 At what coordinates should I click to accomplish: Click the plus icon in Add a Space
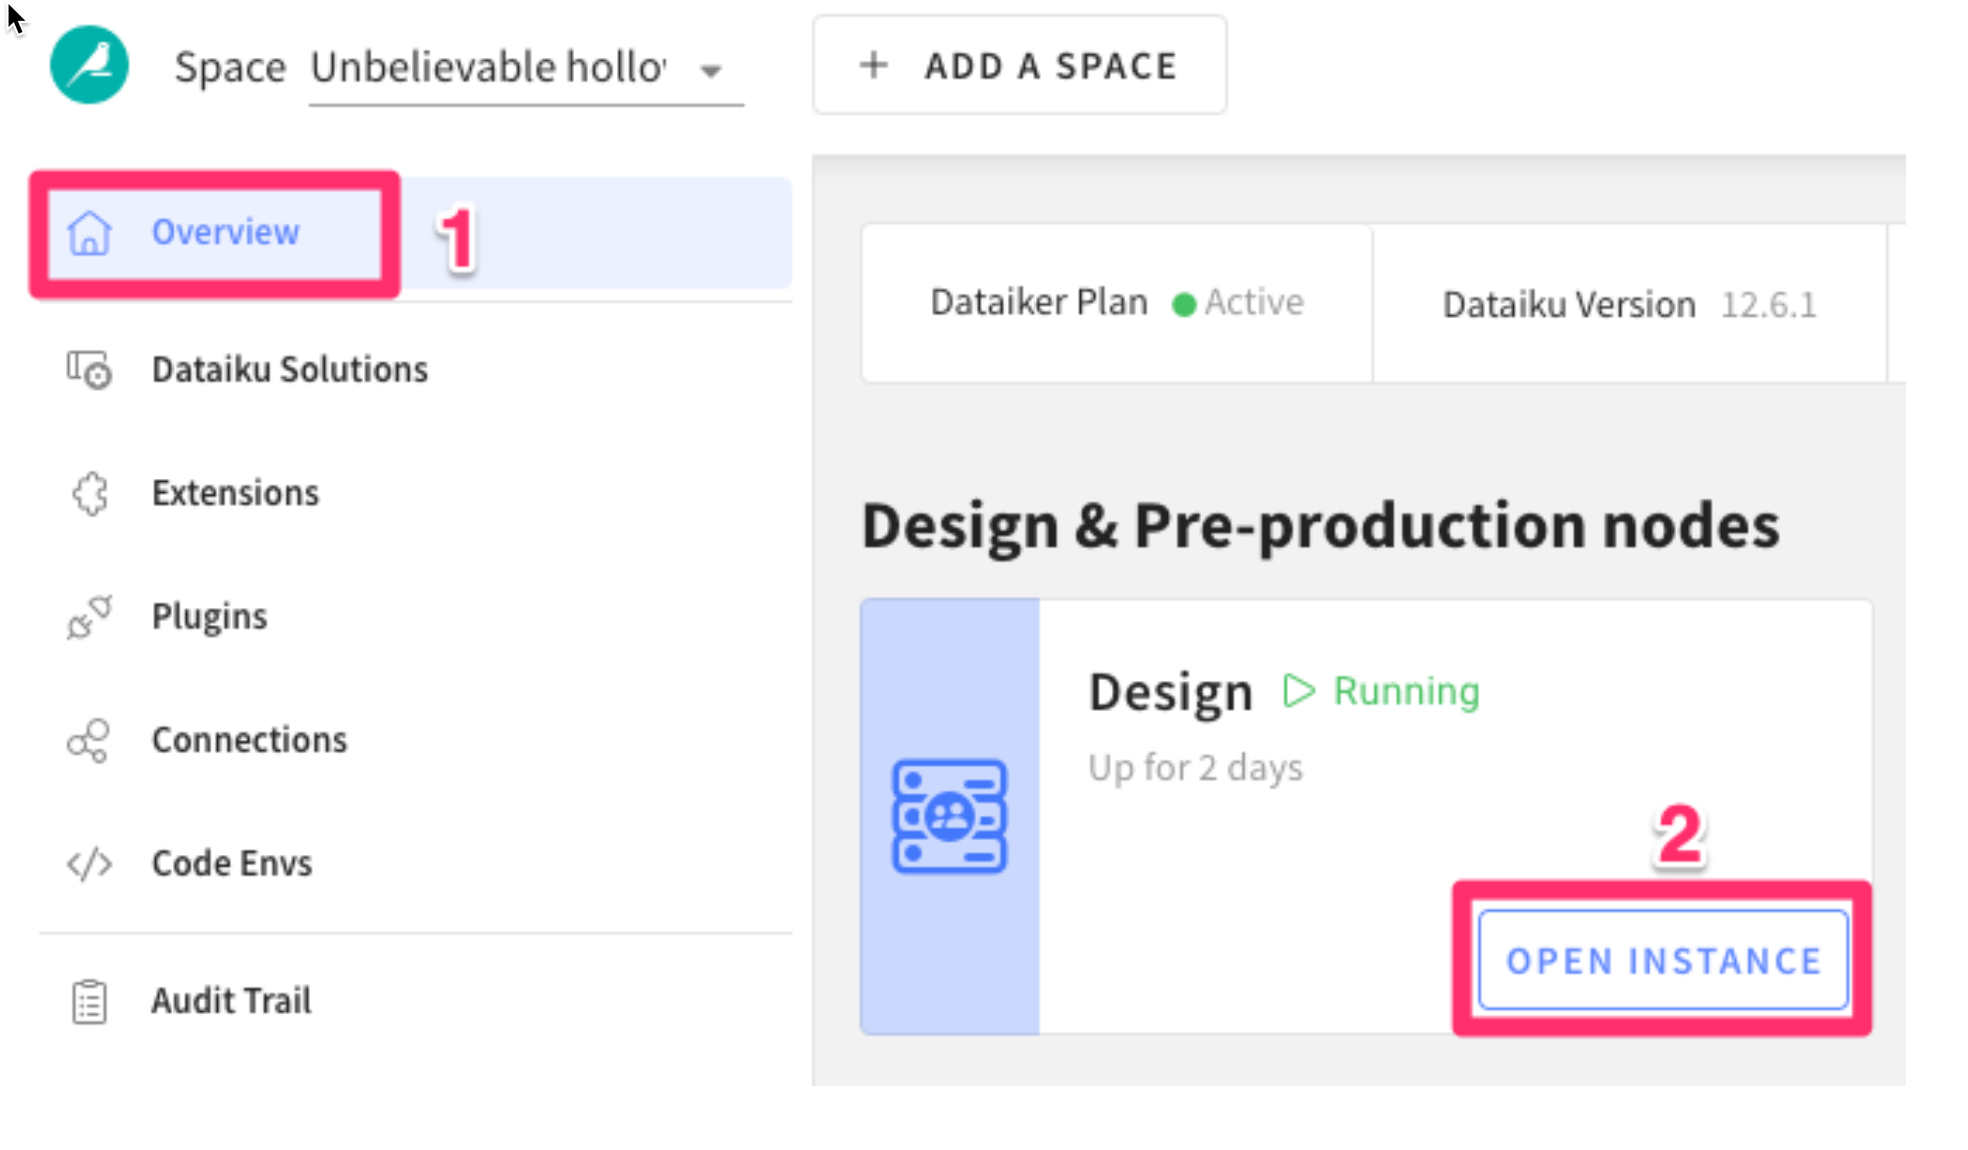(x=873, y=65)
